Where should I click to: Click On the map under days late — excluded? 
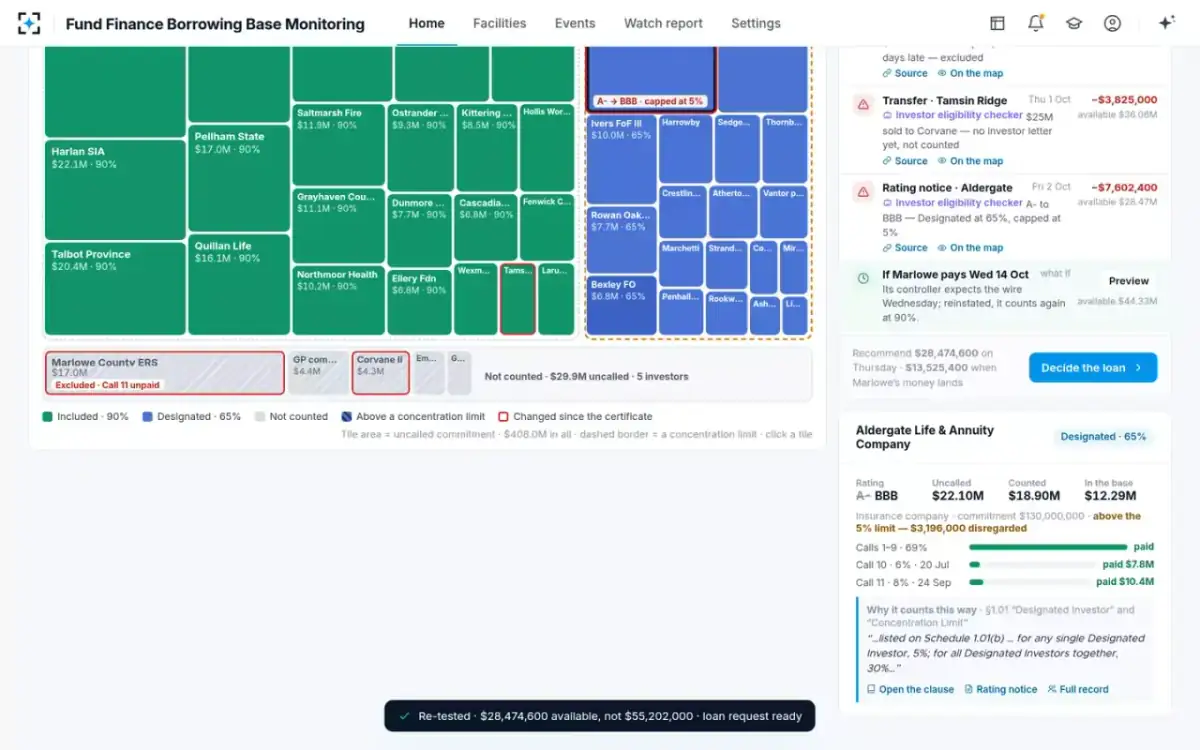(x=970, y=73)
